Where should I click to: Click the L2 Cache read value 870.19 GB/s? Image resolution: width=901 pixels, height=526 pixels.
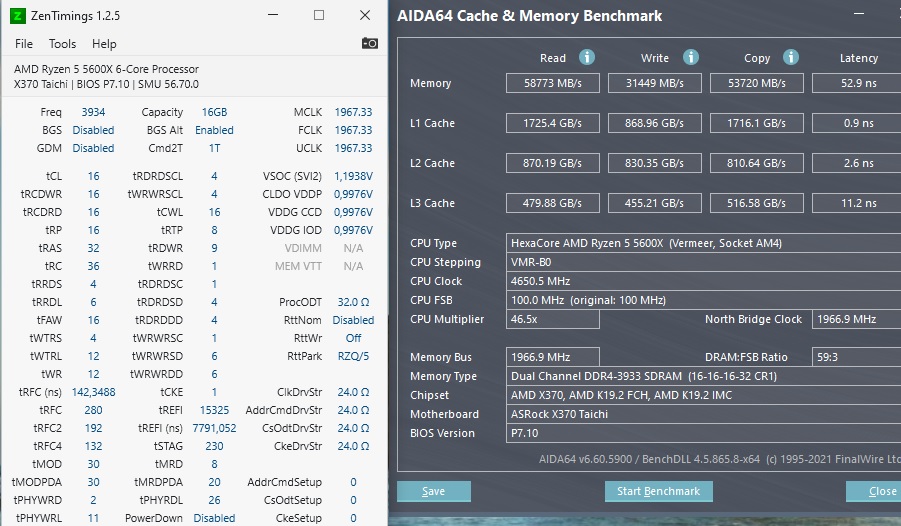tap(553, 163)
